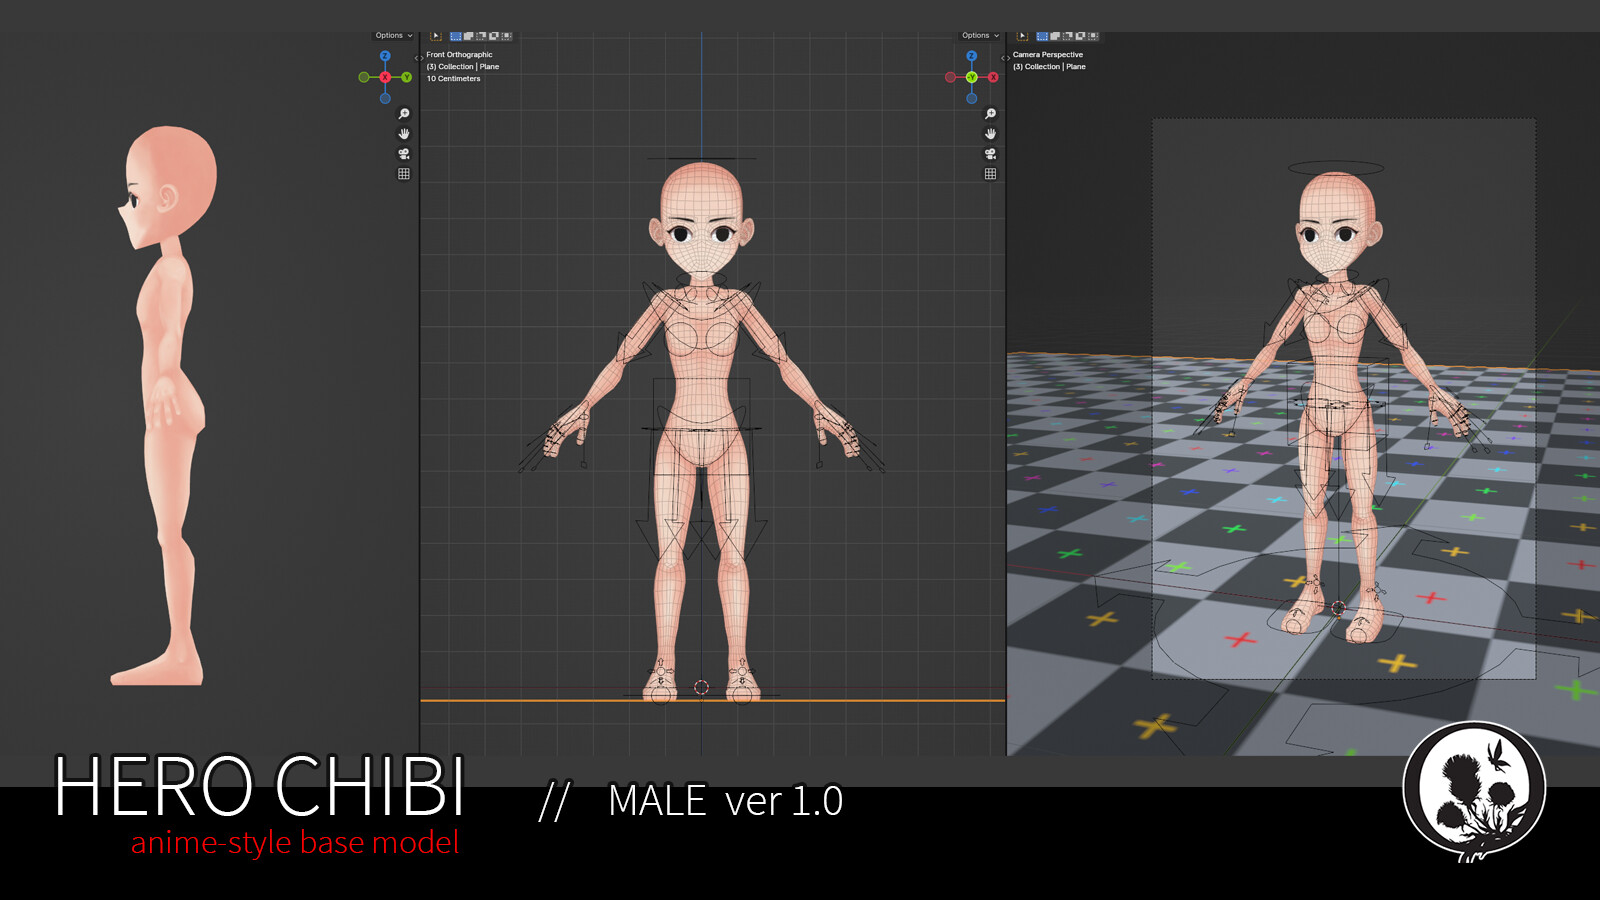Toggle camera view icon in Front viewport

(404, 154)
